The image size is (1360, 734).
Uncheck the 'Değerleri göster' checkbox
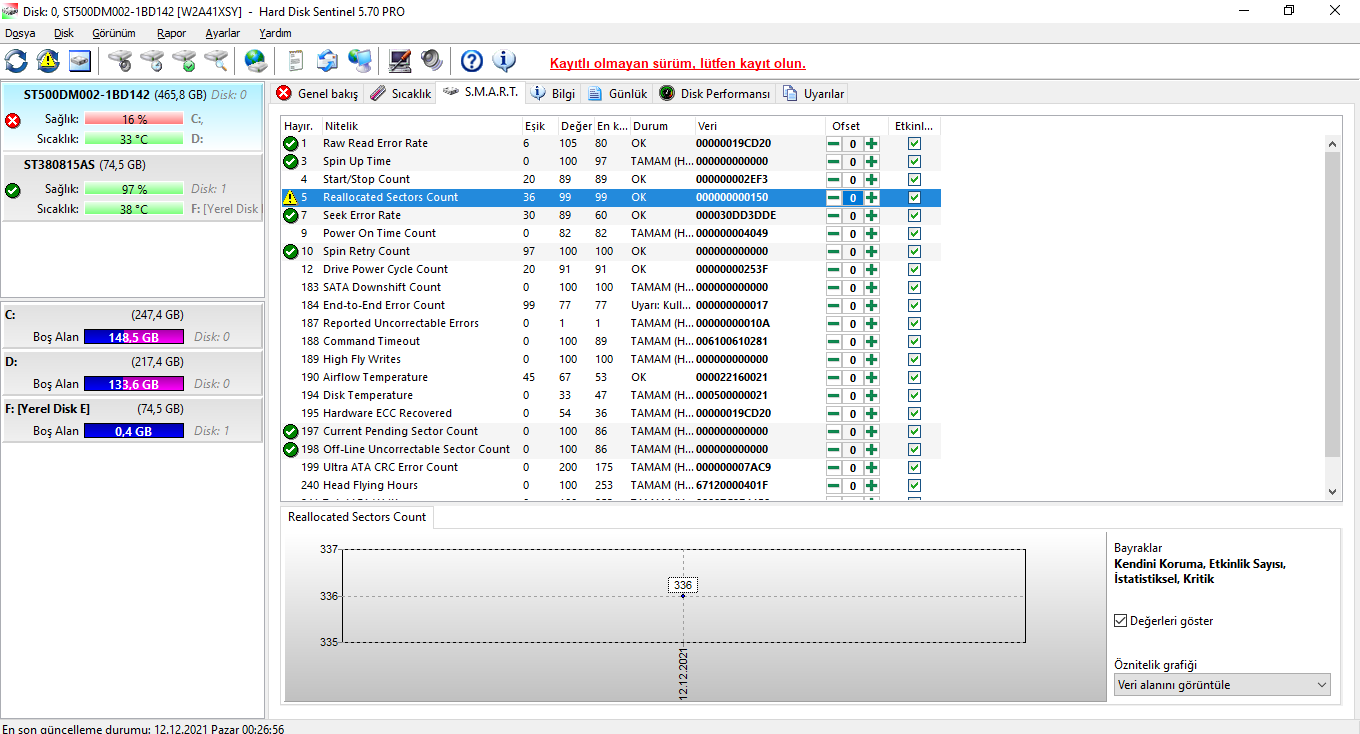tap(1120, 621)
